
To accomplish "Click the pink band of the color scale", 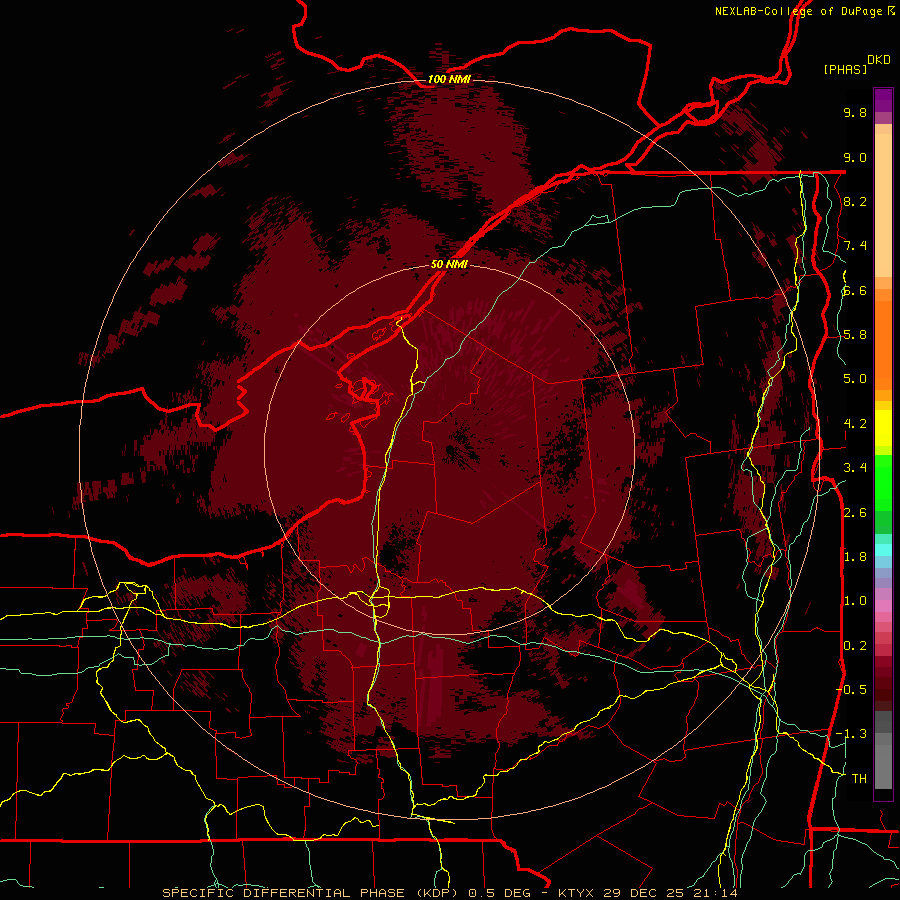I will [x=883, y=606].
